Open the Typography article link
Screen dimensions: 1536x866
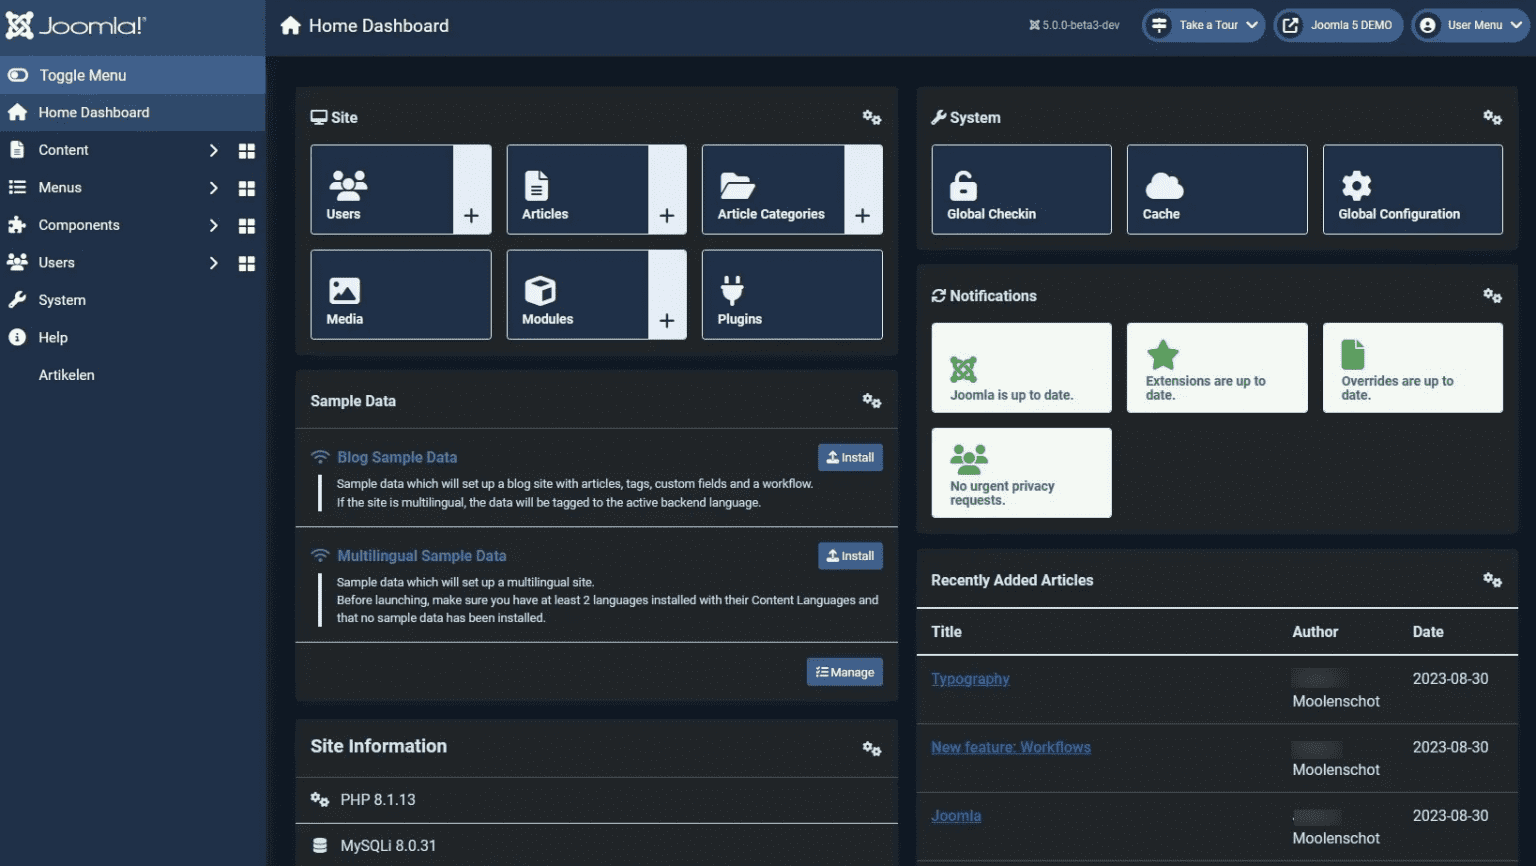pyautogui.click(x=970, y=679)
